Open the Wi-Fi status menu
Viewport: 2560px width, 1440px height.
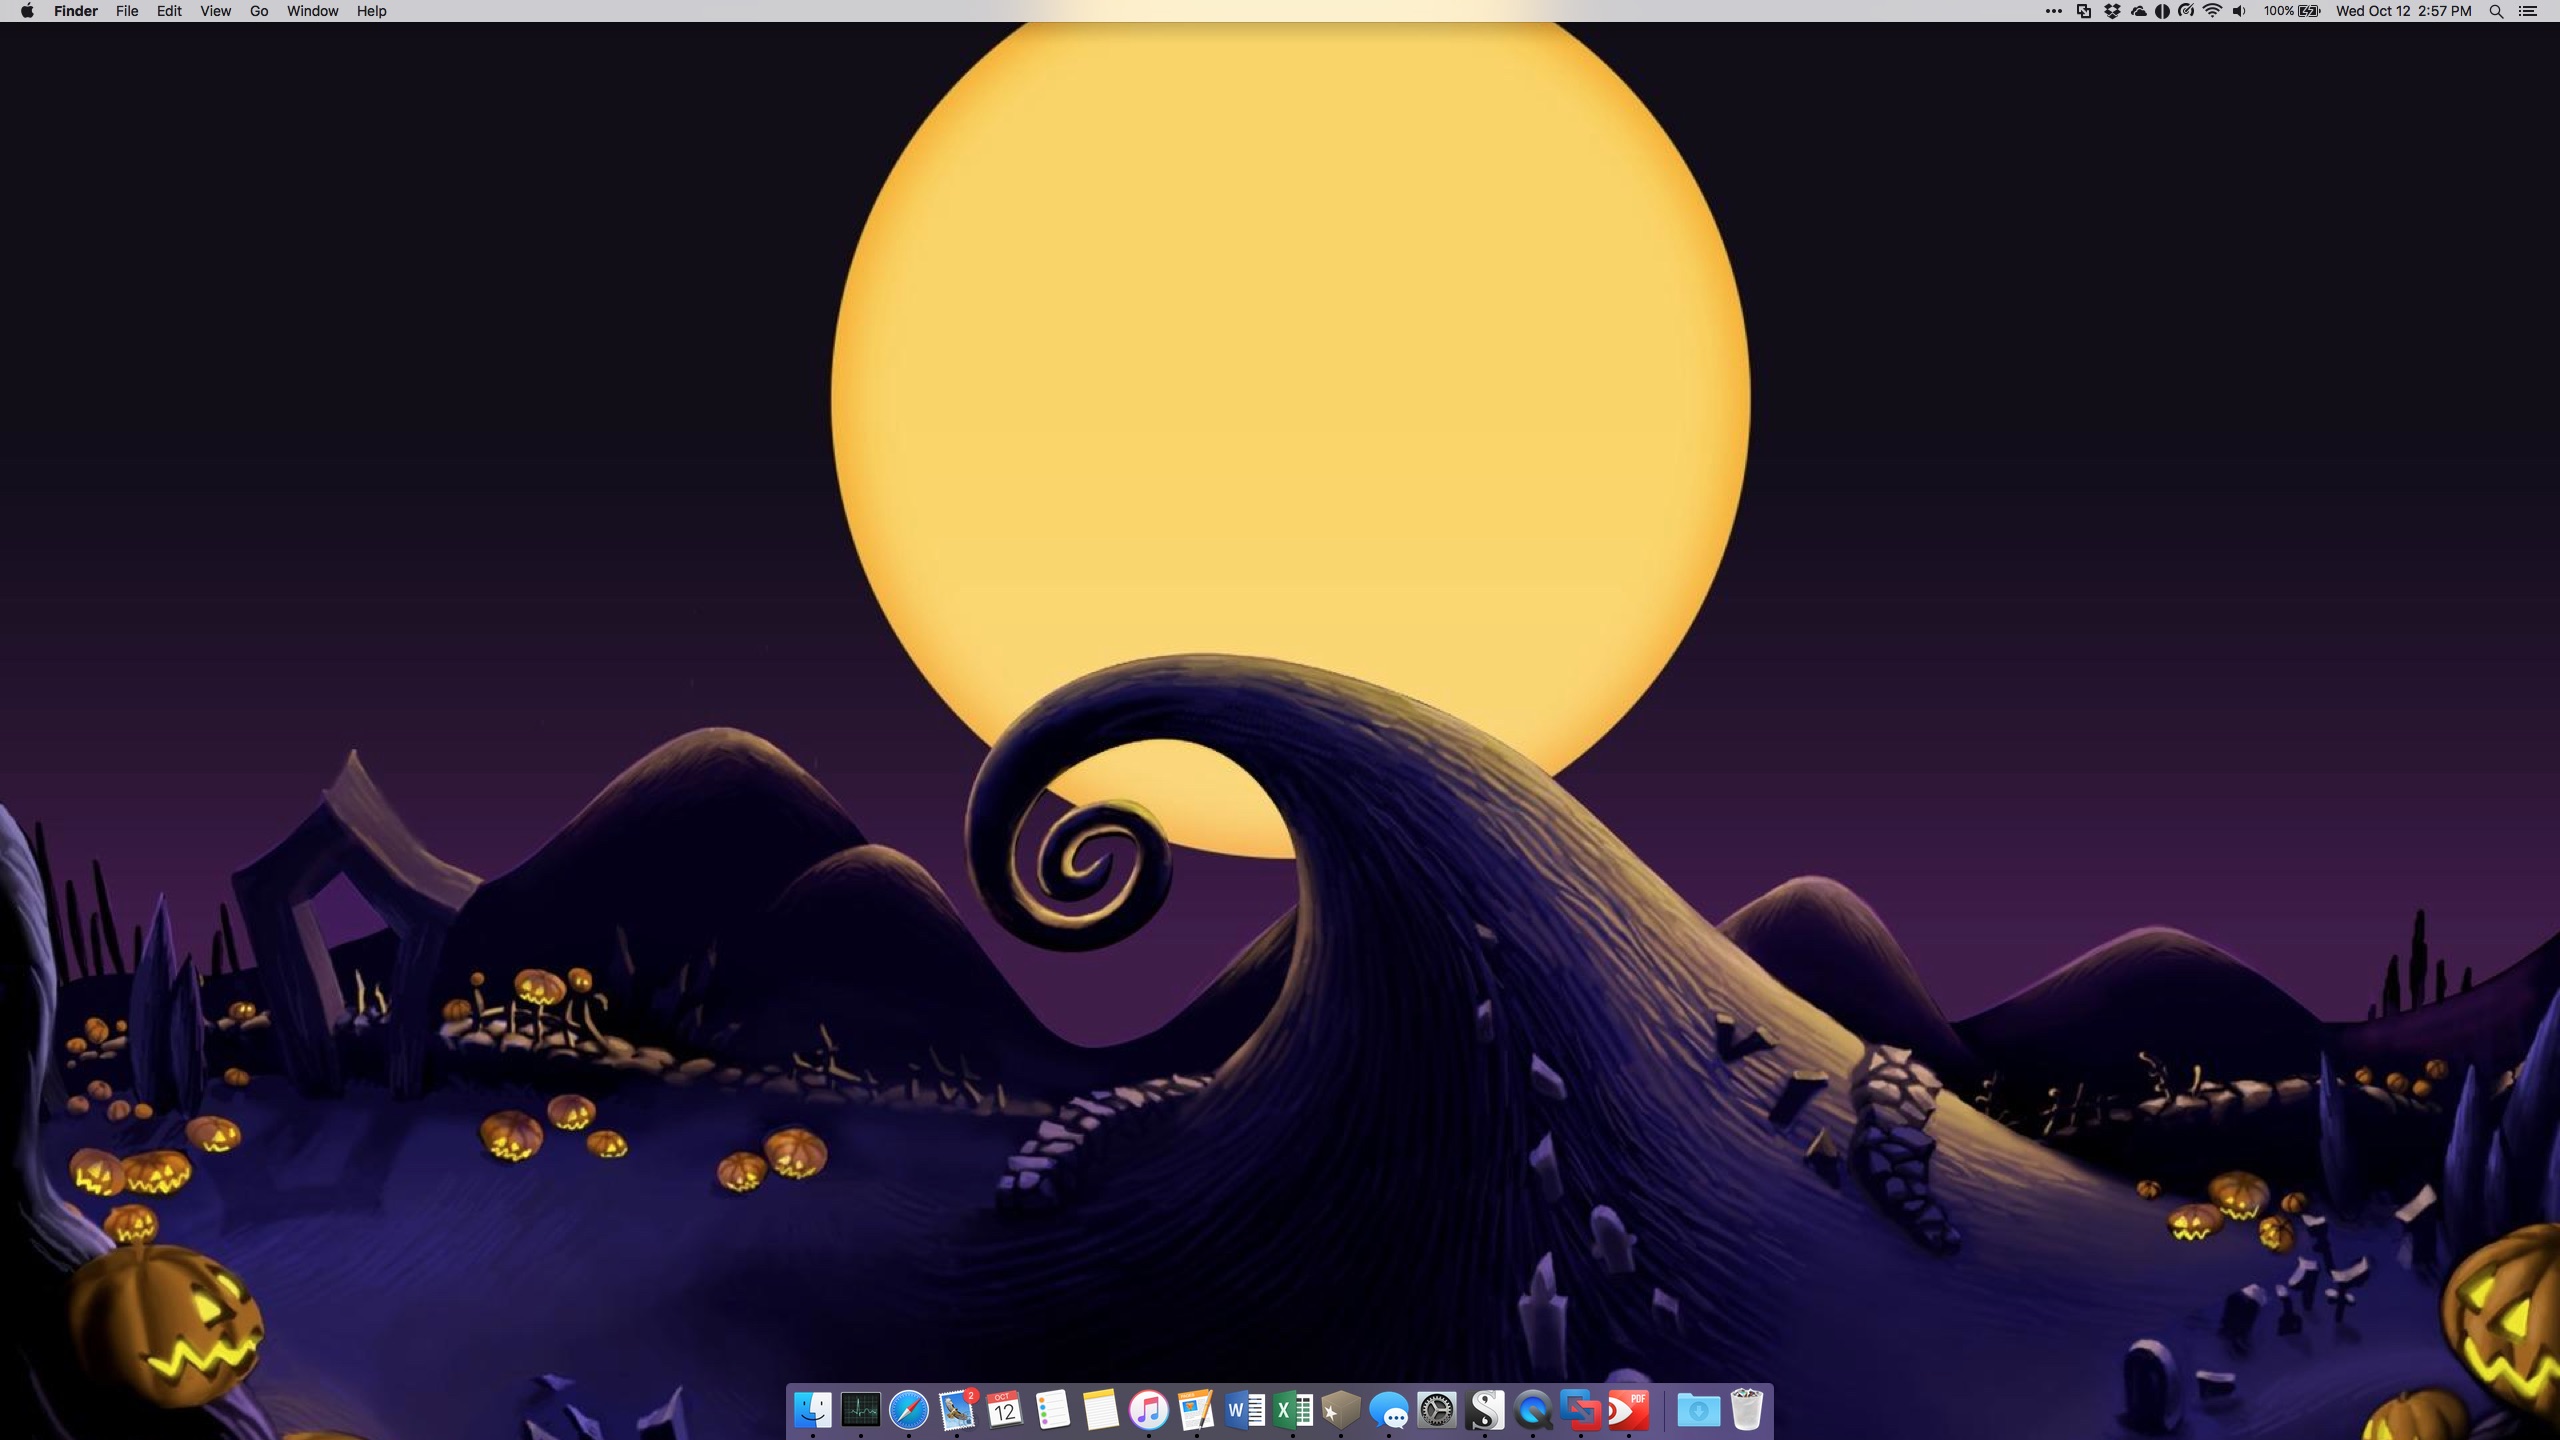(x=2212, y=11)
